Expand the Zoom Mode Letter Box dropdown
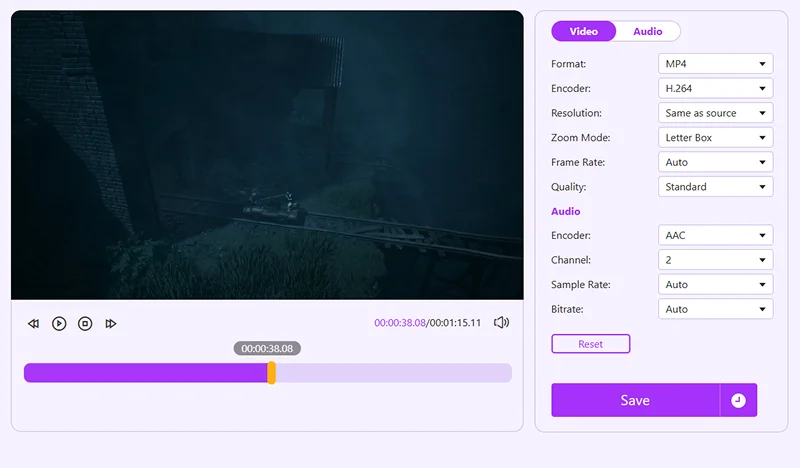800x468 pixels. [715, 137]
